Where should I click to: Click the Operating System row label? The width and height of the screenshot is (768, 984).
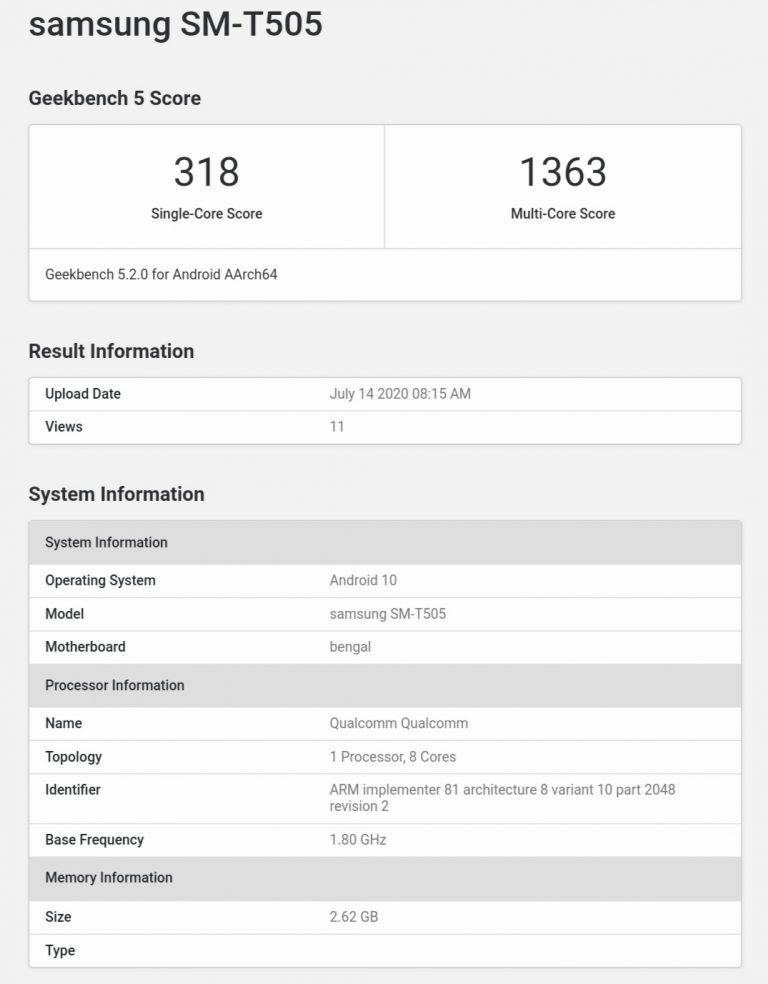tap(100, 580)
